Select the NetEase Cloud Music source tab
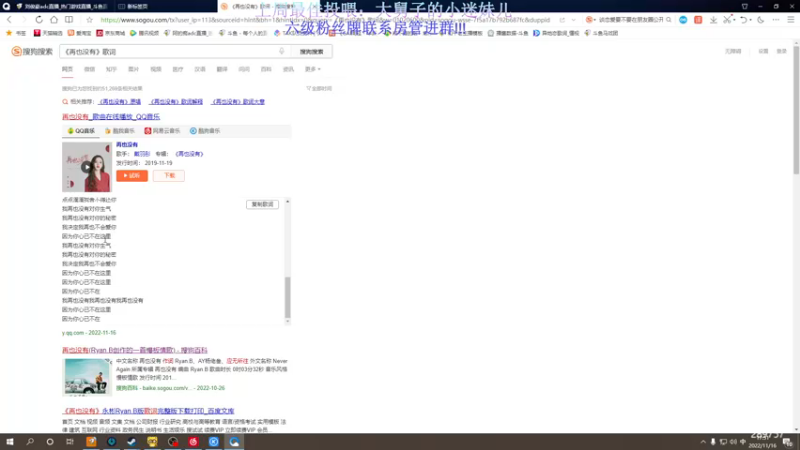The height and width of the screenshot is (450, 800). click(x=162, y=131)
